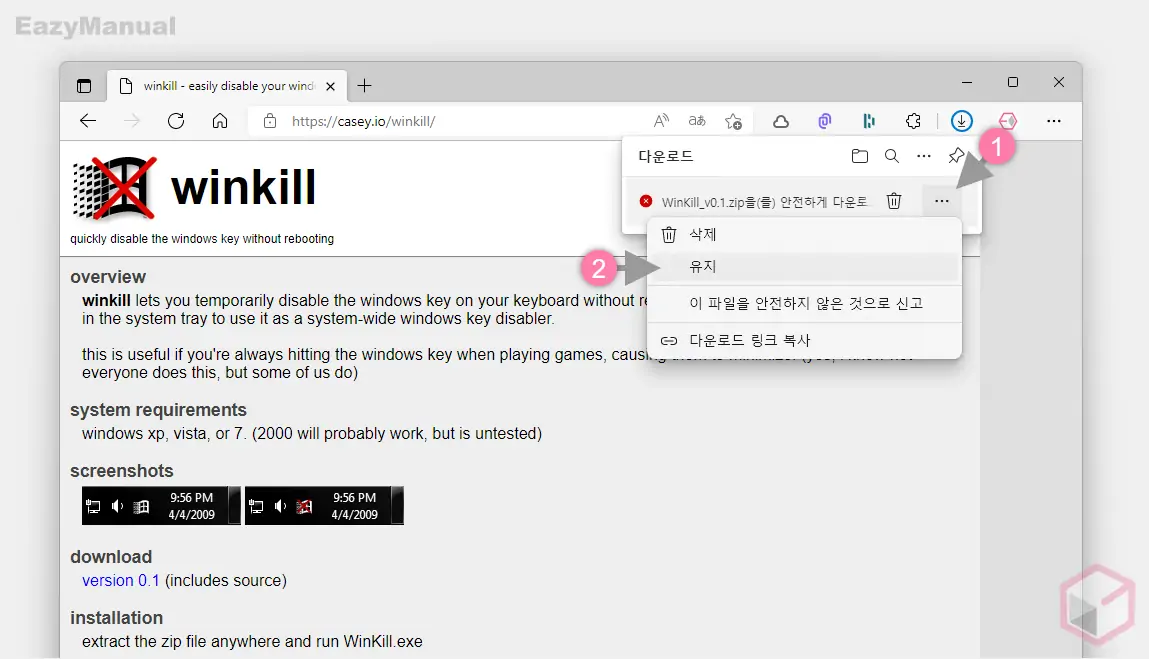Click the version 0.1 download link
This screenshot has height=659, width=1149.
point(121,580)
